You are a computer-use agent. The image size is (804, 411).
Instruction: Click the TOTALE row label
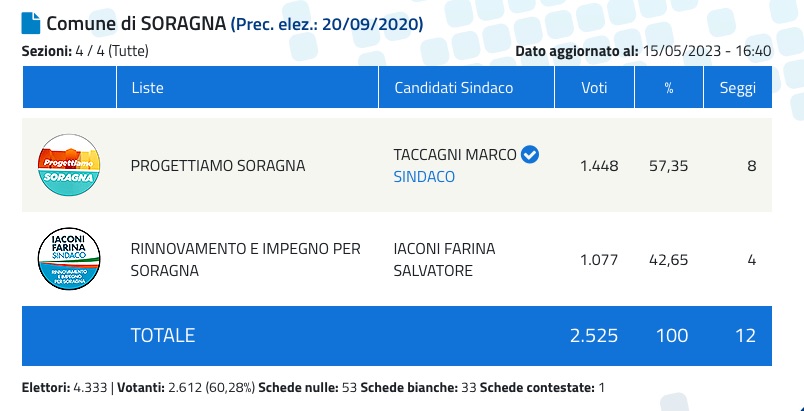click(x=163, y=335)
